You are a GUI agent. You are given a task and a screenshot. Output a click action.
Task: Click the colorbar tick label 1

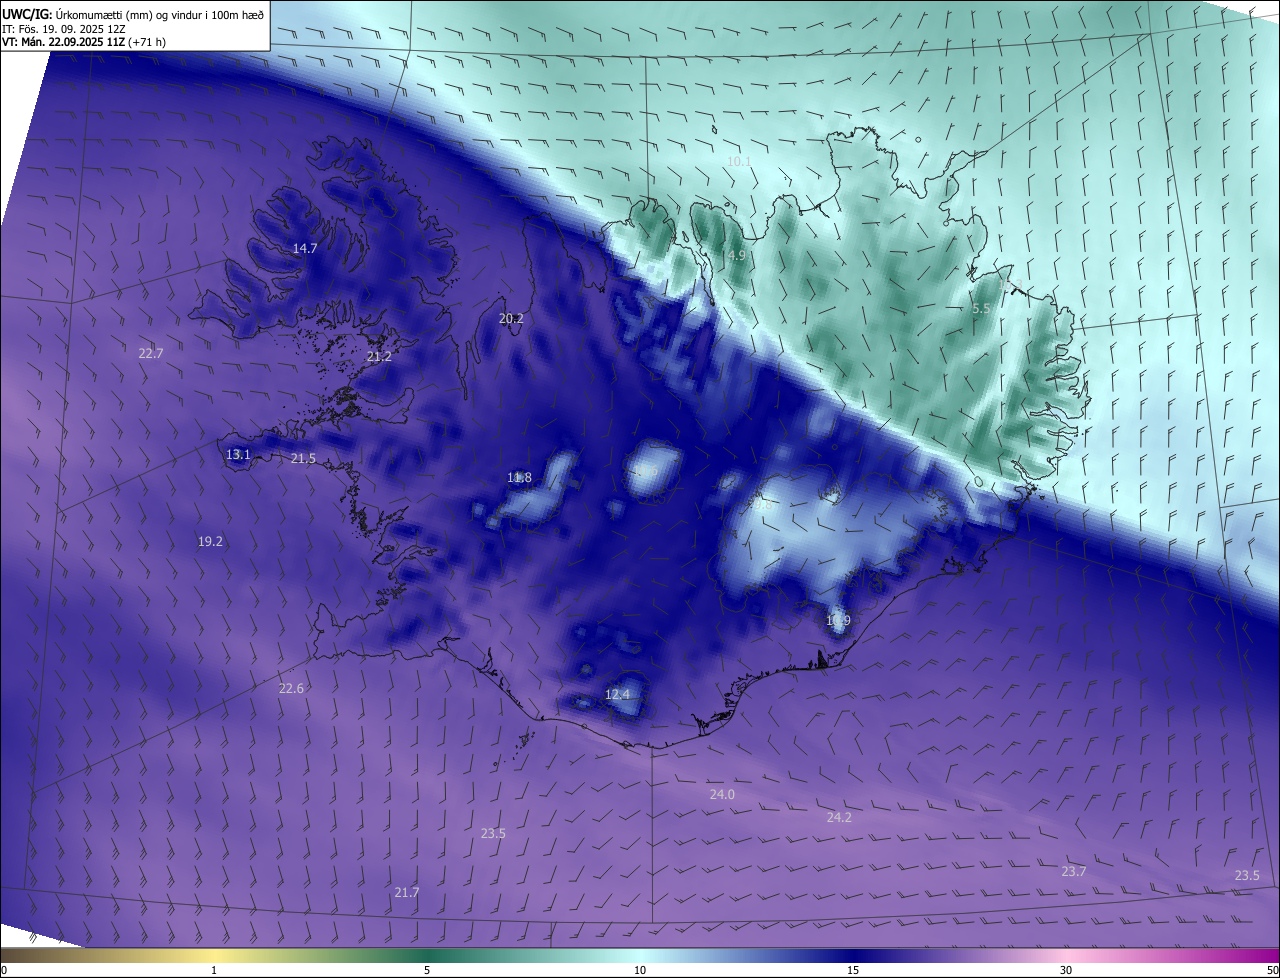coord(214,970)
